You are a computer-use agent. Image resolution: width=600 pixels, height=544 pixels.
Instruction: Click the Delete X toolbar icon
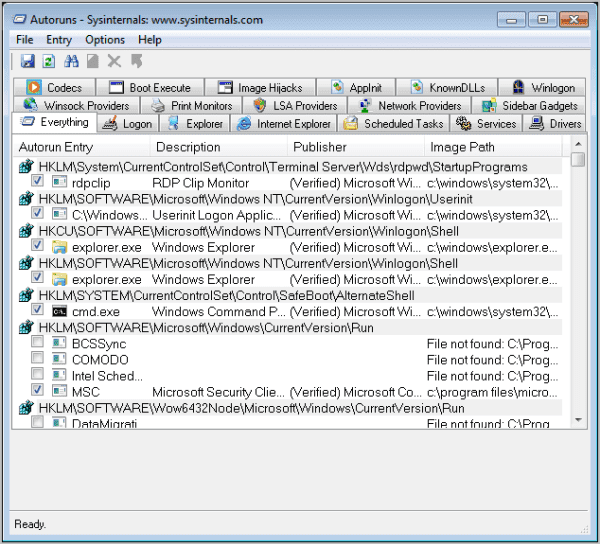[114, 61]
